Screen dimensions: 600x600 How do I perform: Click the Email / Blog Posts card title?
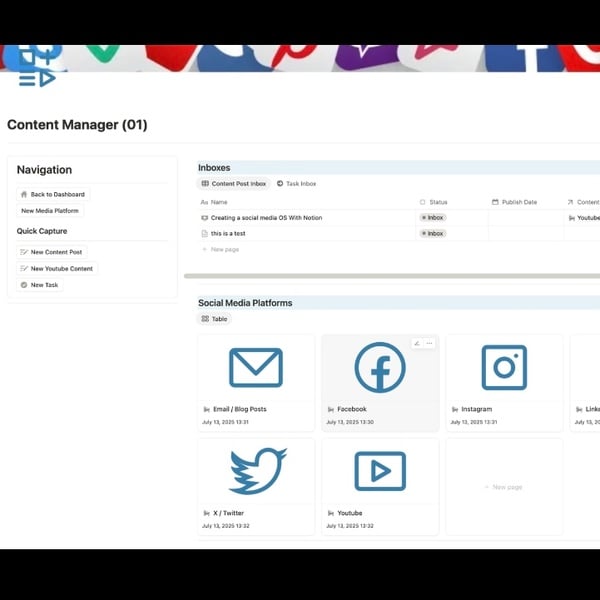240,409
